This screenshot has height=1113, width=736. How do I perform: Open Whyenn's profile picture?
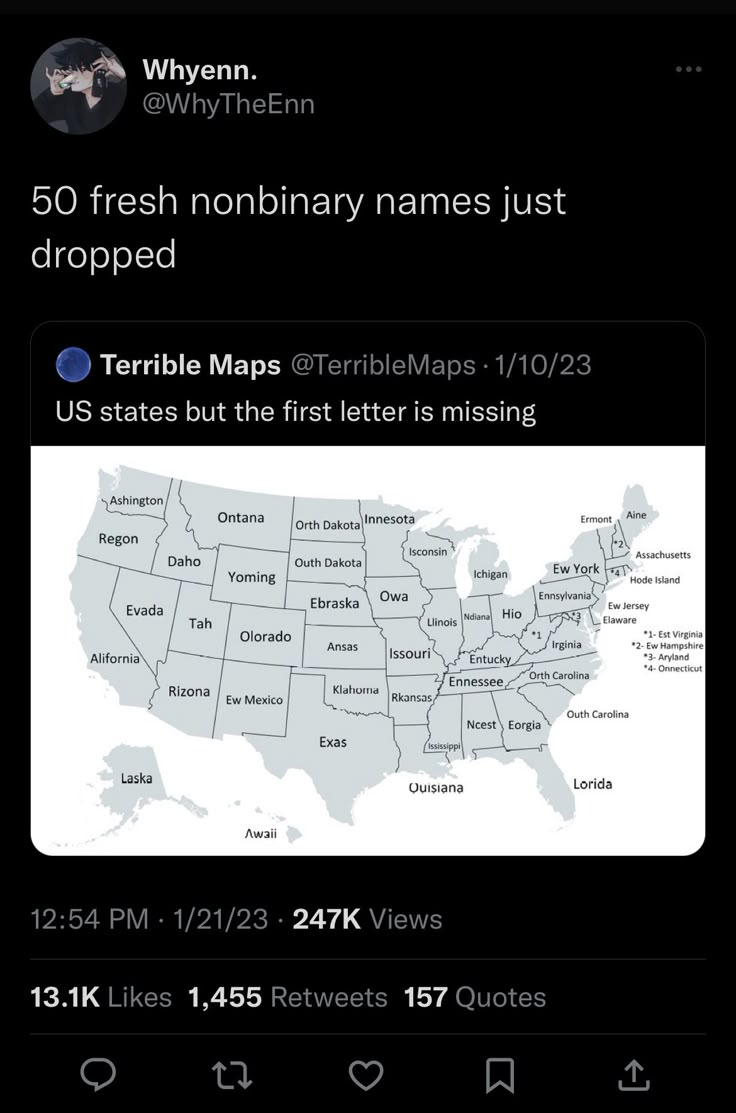point(79,87)
